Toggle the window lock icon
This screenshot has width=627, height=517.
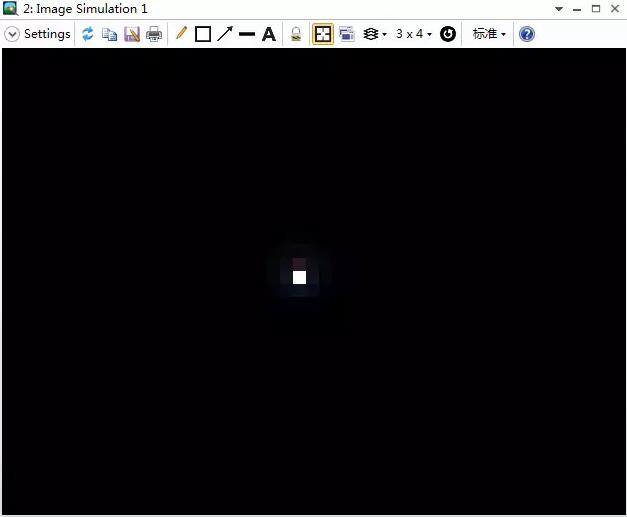point(296,34)
